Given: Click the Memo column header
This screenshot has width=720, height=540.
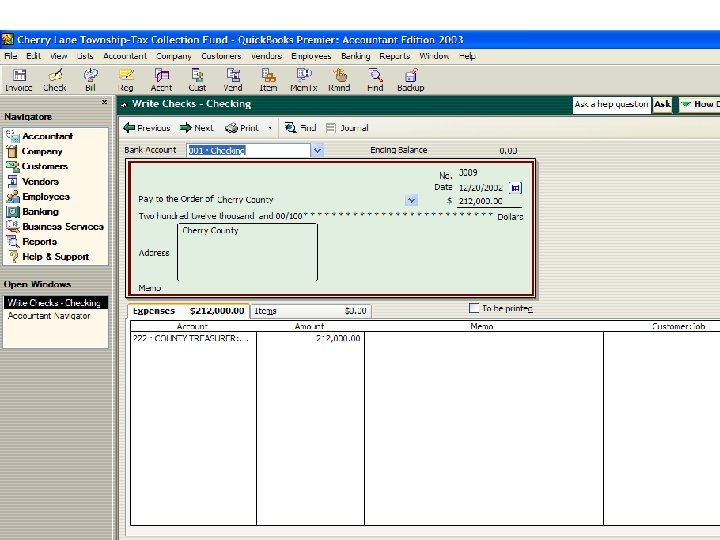Looking at the screenshot, I should pyautogui.click(x=482, y=326).
